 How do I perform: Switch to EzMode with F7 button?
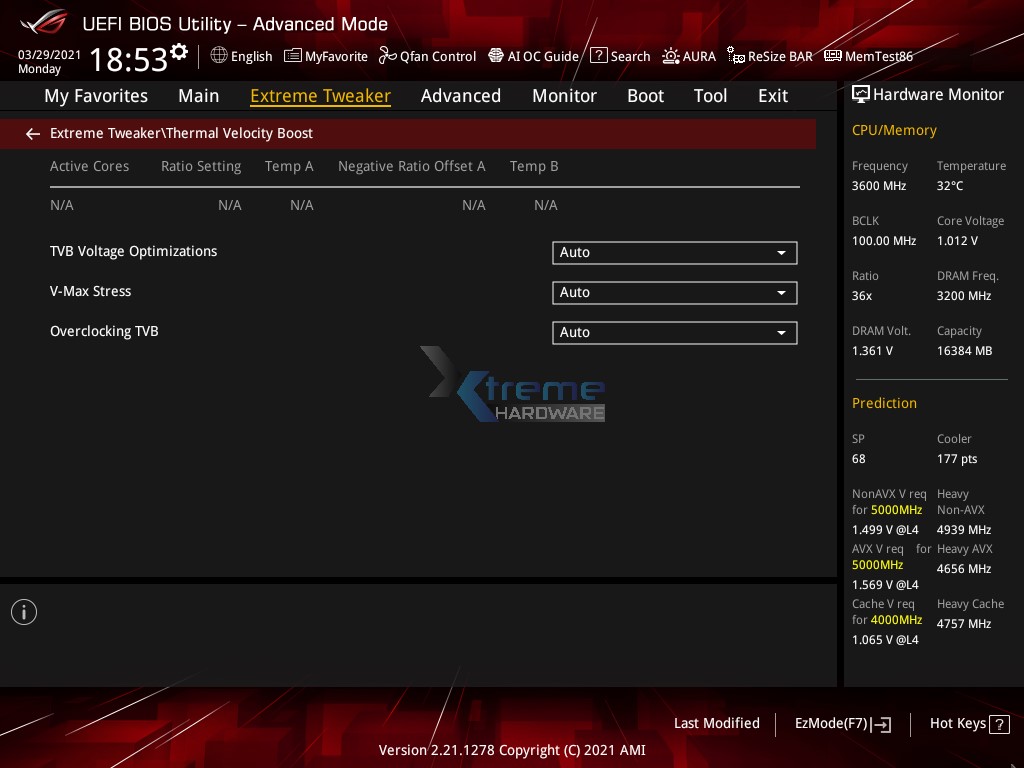pos(842,723)
